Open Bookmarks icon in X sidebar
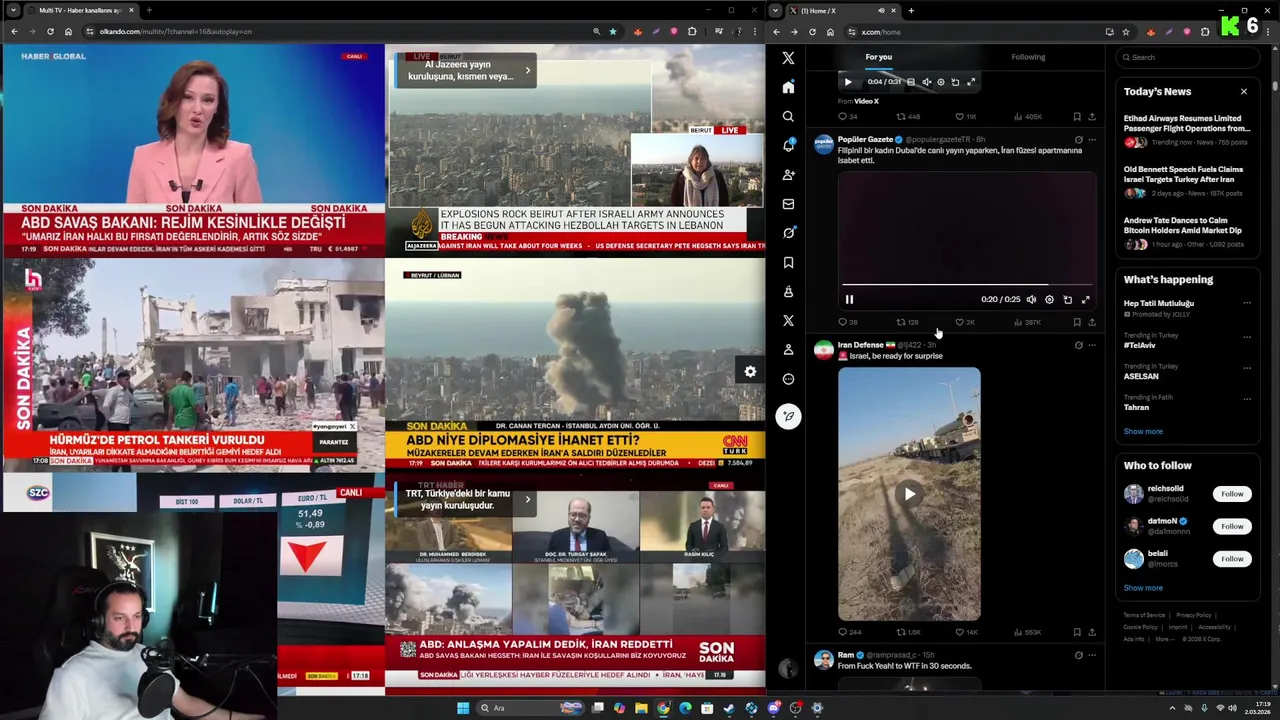The image size is (1280, 720). click(788, 262)
